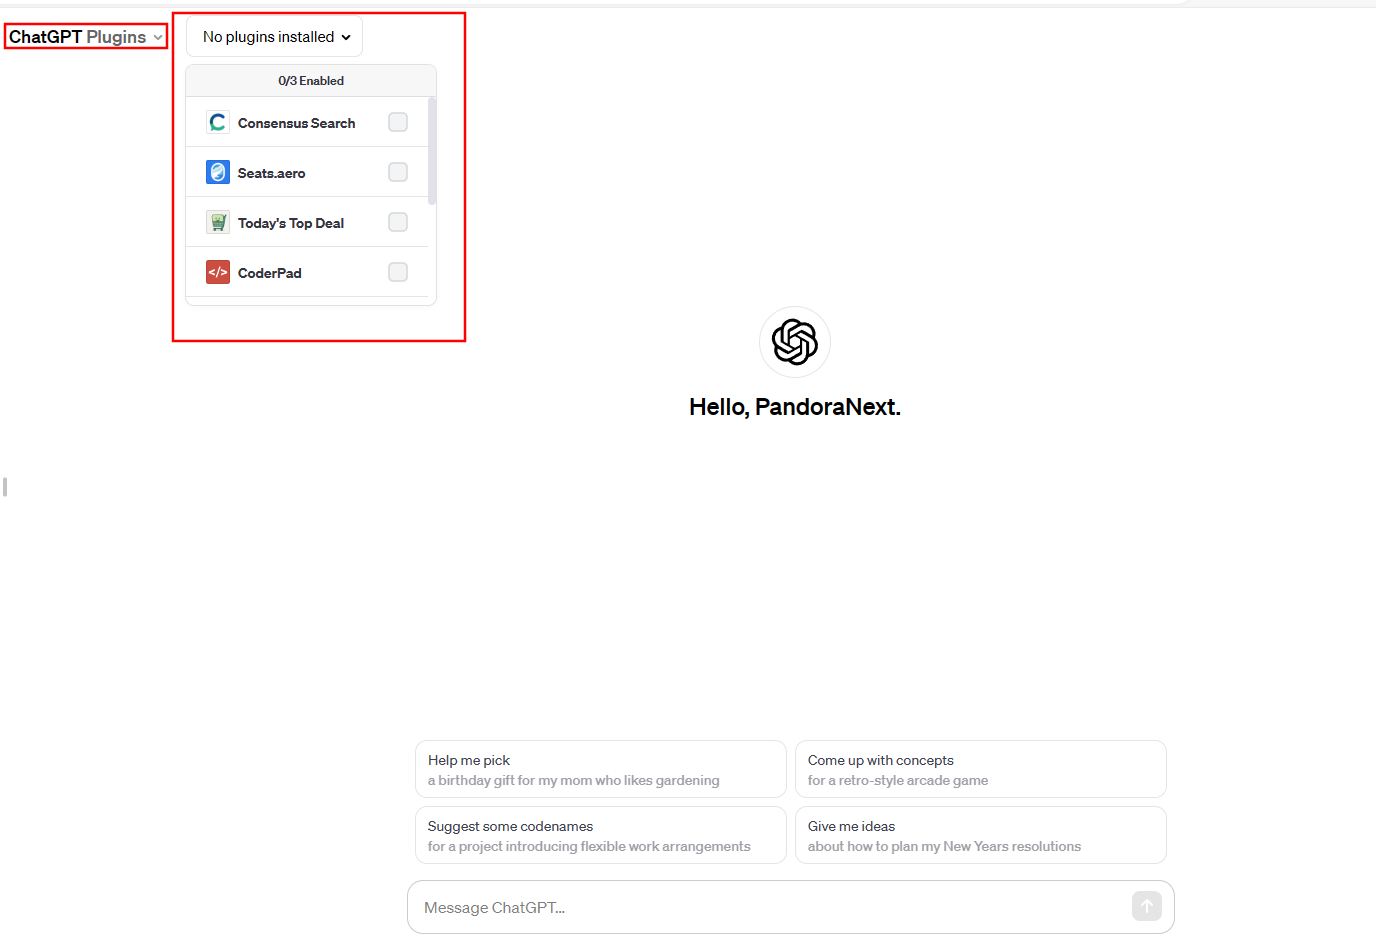Click the Seats.aero plugin icon
The height and width of the screenshot is (939, 1376).
click(x=218, y=172)
